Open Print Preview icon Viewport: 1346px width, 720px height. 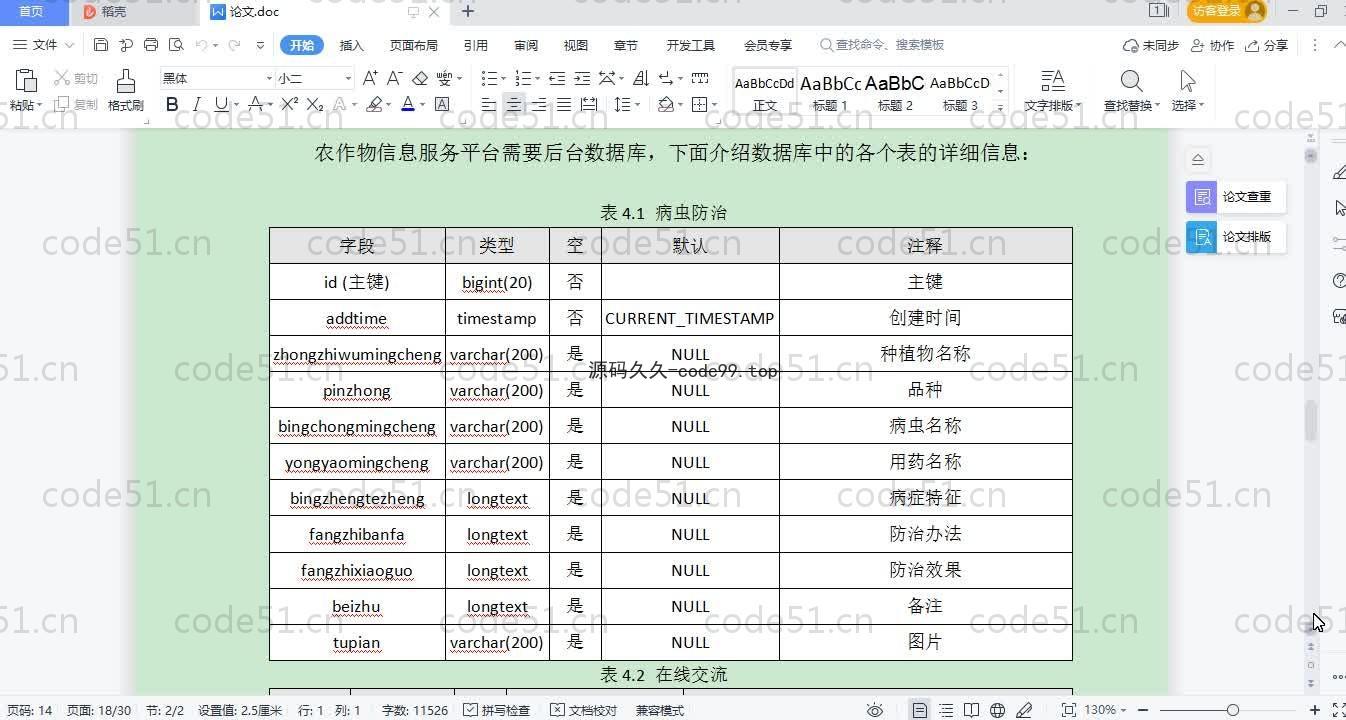(x=176, y=45)
